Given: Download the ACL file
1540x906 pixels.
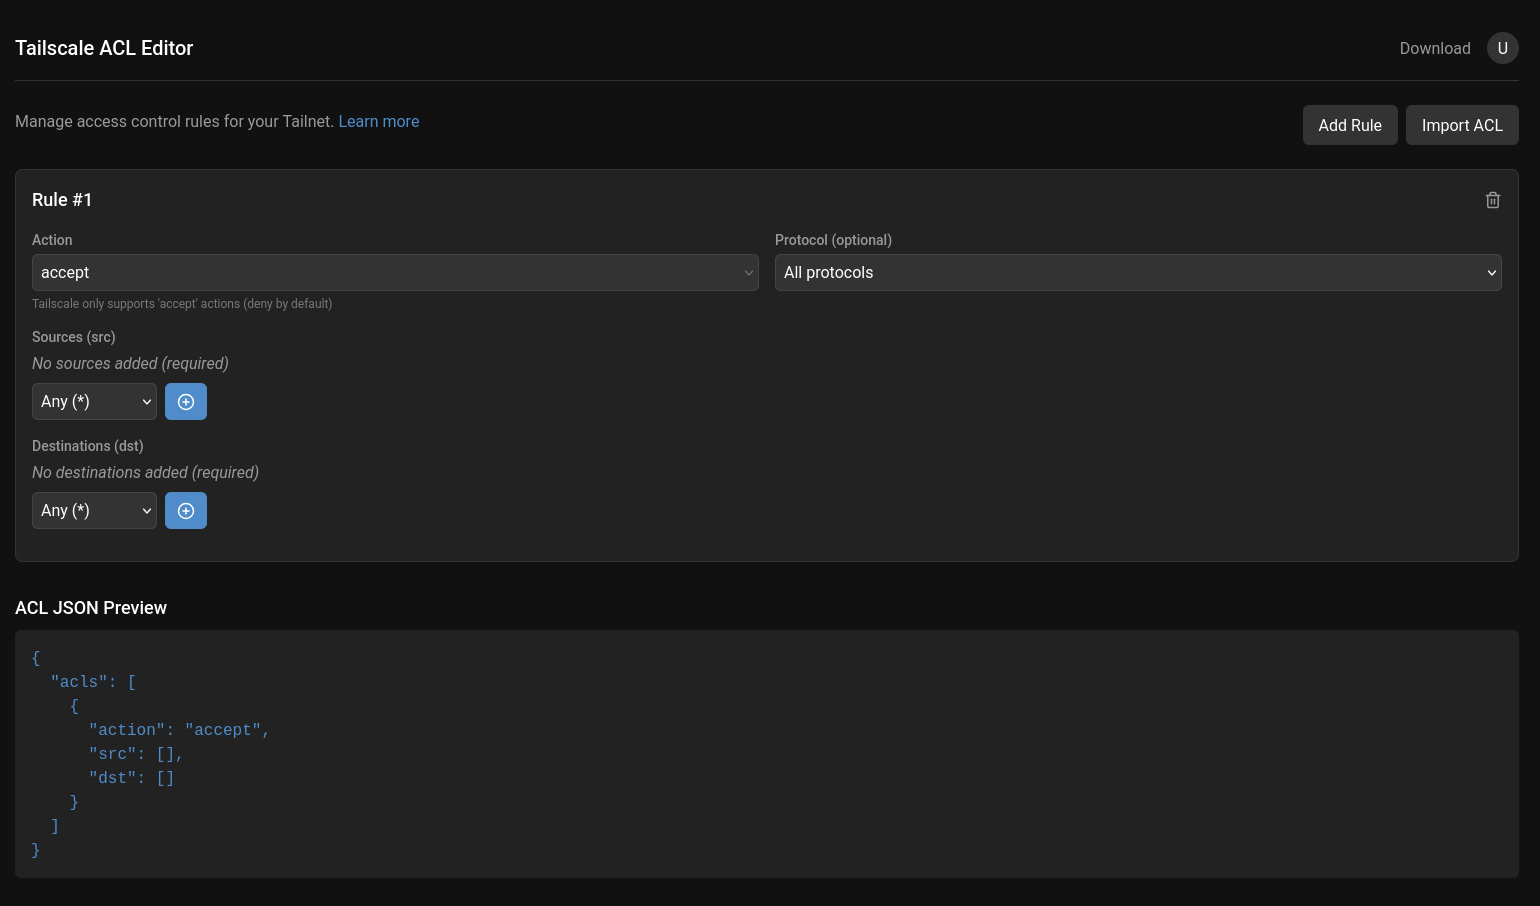Looking at the screenshot, I should click(x=1435, y=48).
